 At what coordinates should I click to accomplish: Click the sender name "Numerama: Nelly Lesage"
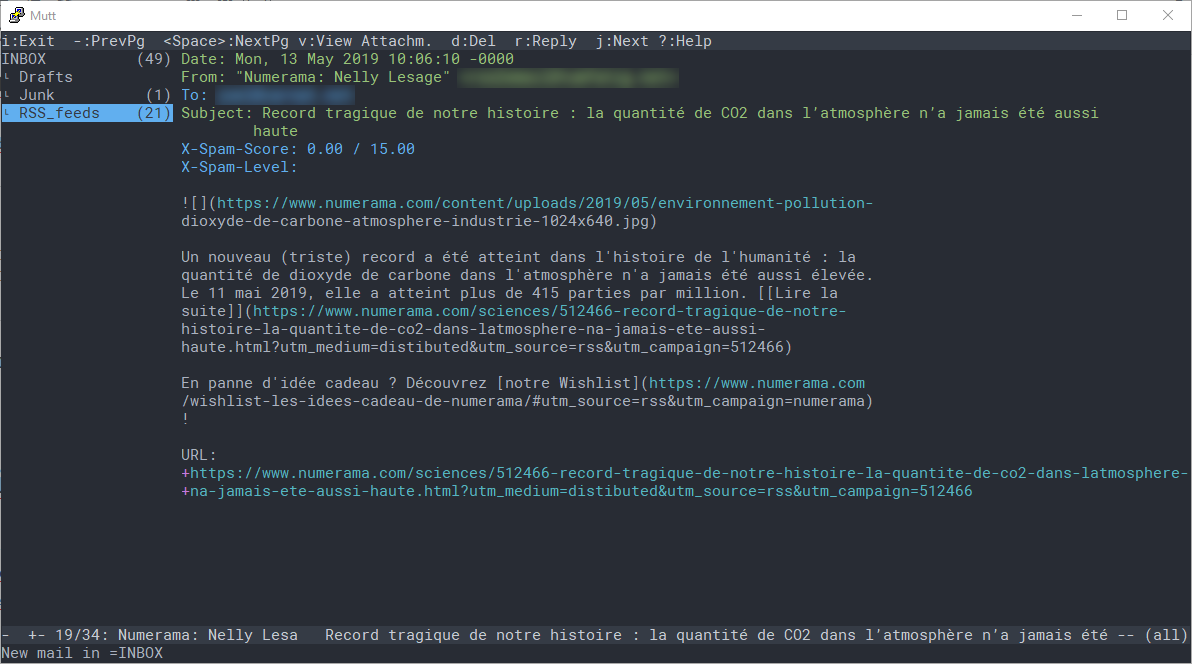343,78
